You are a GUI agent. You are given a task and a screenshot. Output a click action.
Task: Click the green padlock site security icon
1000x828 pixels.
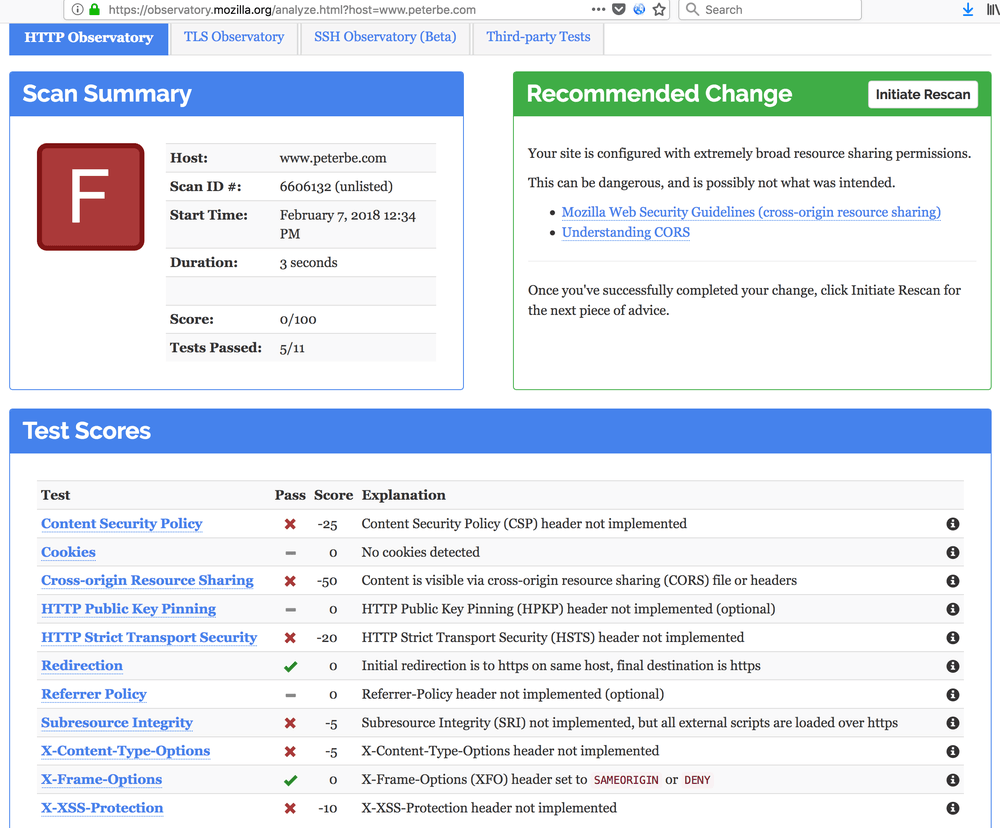(95, 9)
